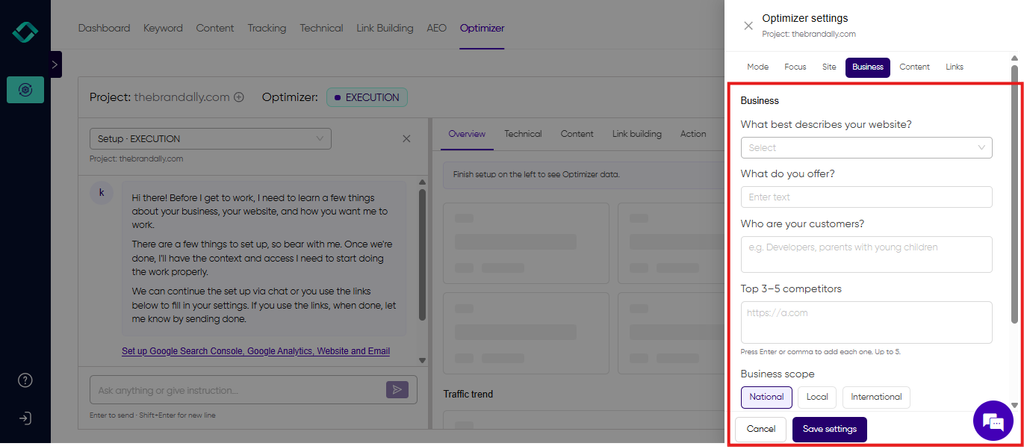
Task: Open the help question mark icon
Action: 25,380
